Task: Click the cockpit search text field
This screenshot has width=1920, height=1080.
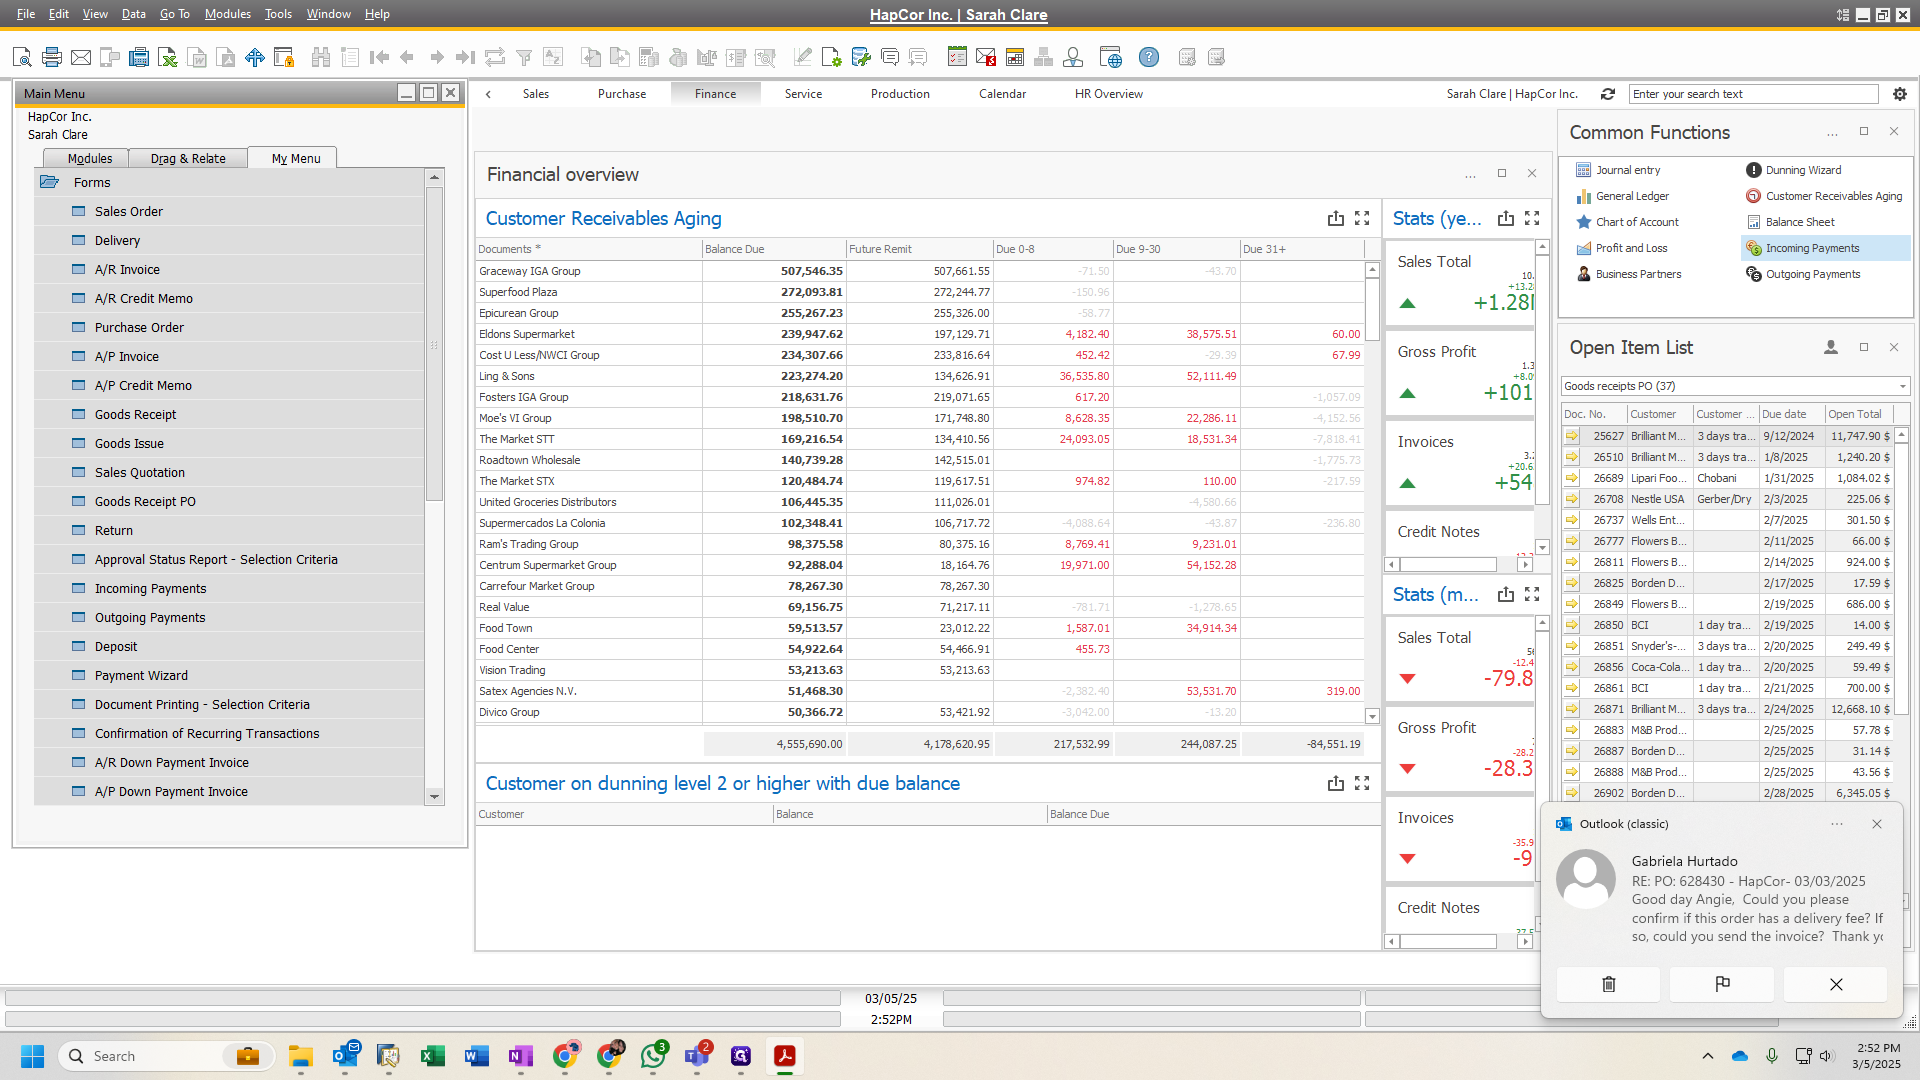Action: point(1753,94)
